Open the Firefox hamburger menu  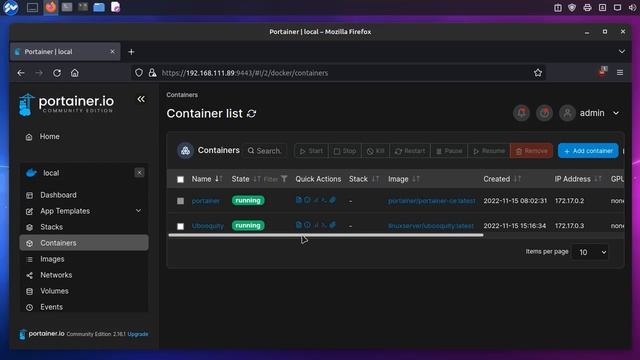coord(620,73)
